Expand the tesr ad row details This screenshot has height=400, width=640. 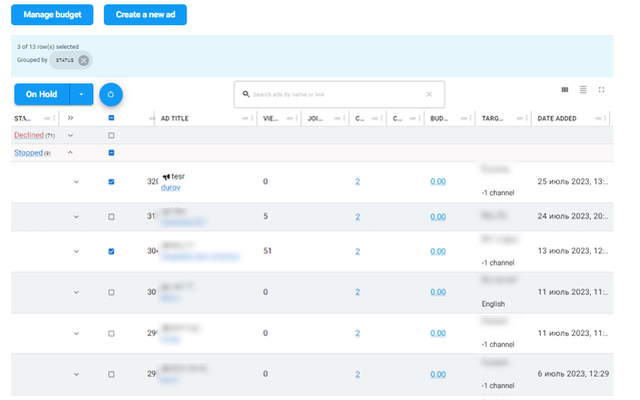[76, 181]
